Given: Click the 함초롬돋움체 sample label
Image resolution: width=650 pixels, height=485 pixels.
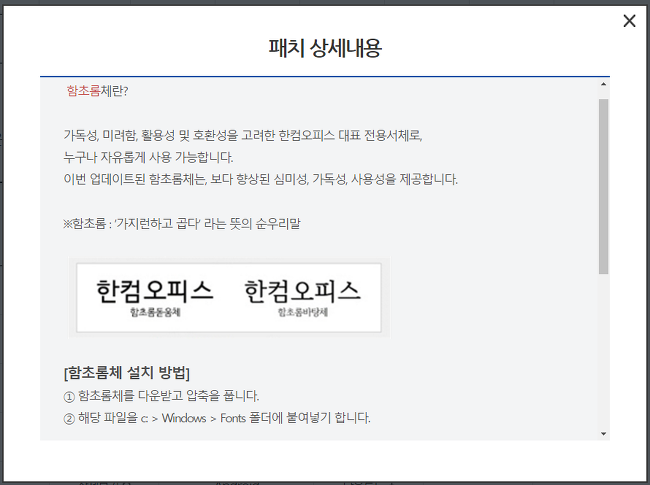Looking at the screenshot, I should tap(155, 312).
